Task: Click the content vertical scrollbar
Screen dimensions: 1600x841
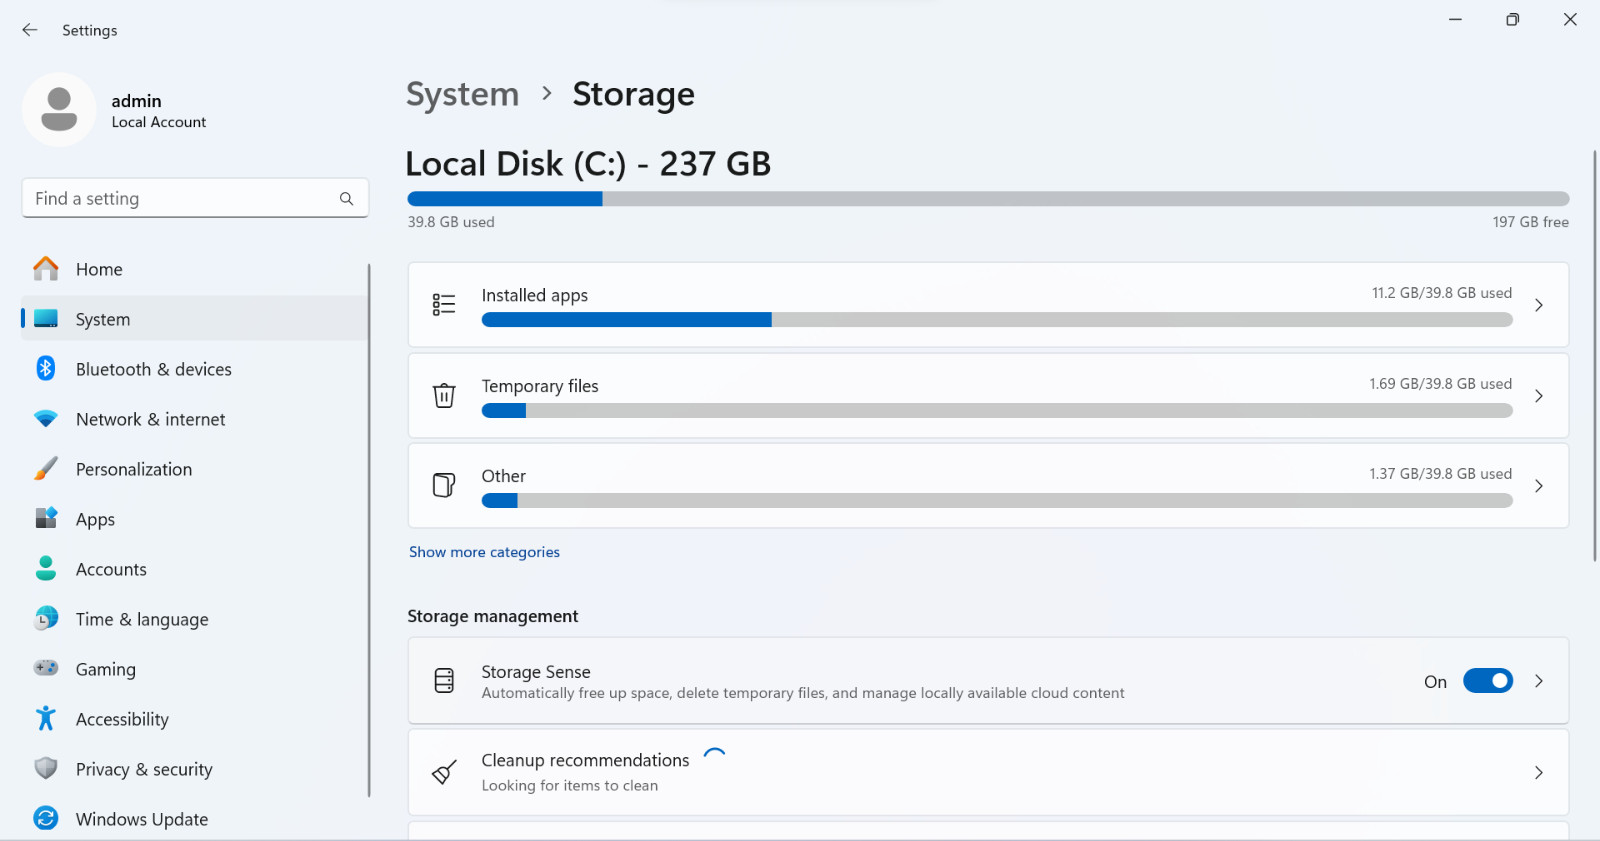Action: [1595, 356]
